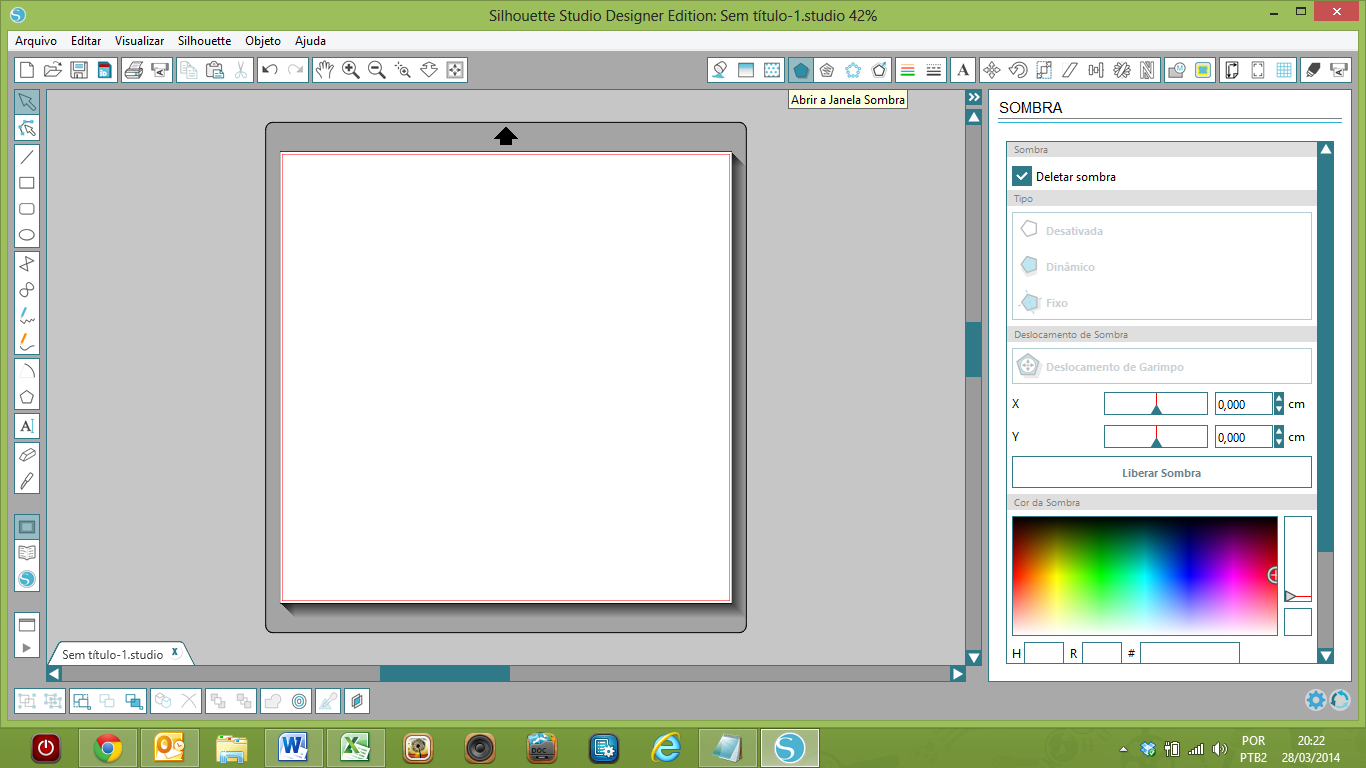Open the Fill Pattern window
The image size is (1366, 768).
pos(772,70)
